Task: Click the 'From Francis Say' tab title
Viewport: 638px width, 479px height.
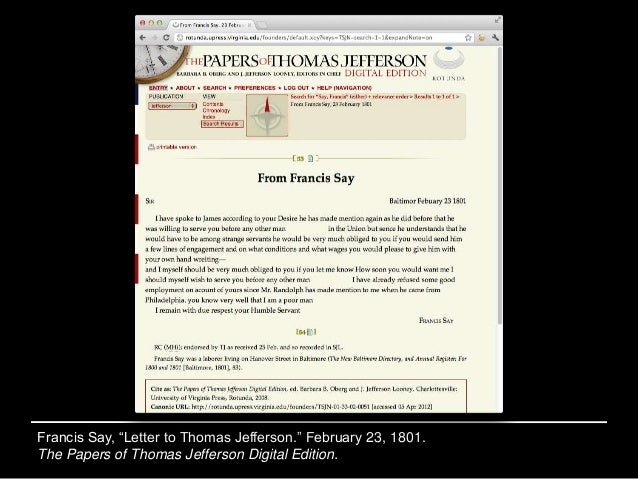Action: (211, 25)
